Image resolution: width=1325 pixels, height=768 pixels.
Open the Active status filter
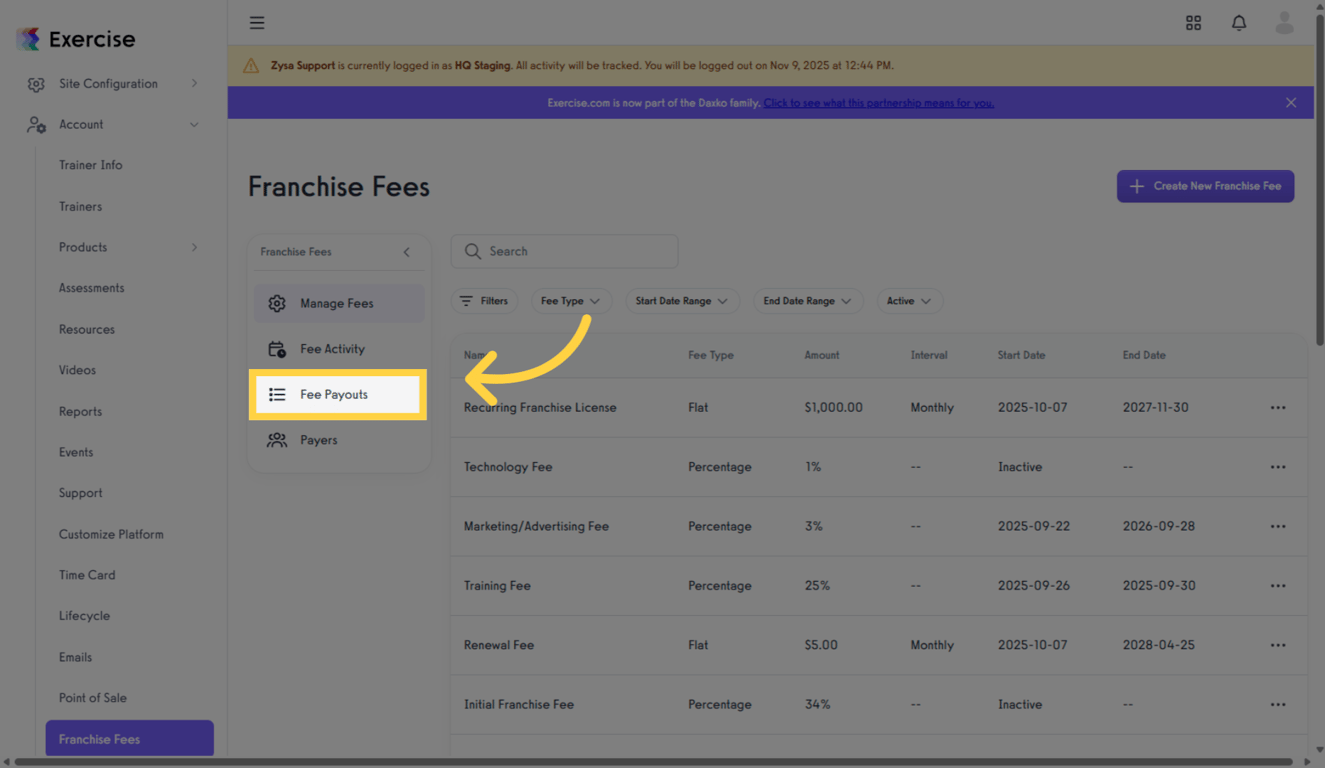[x=909, y=300]
